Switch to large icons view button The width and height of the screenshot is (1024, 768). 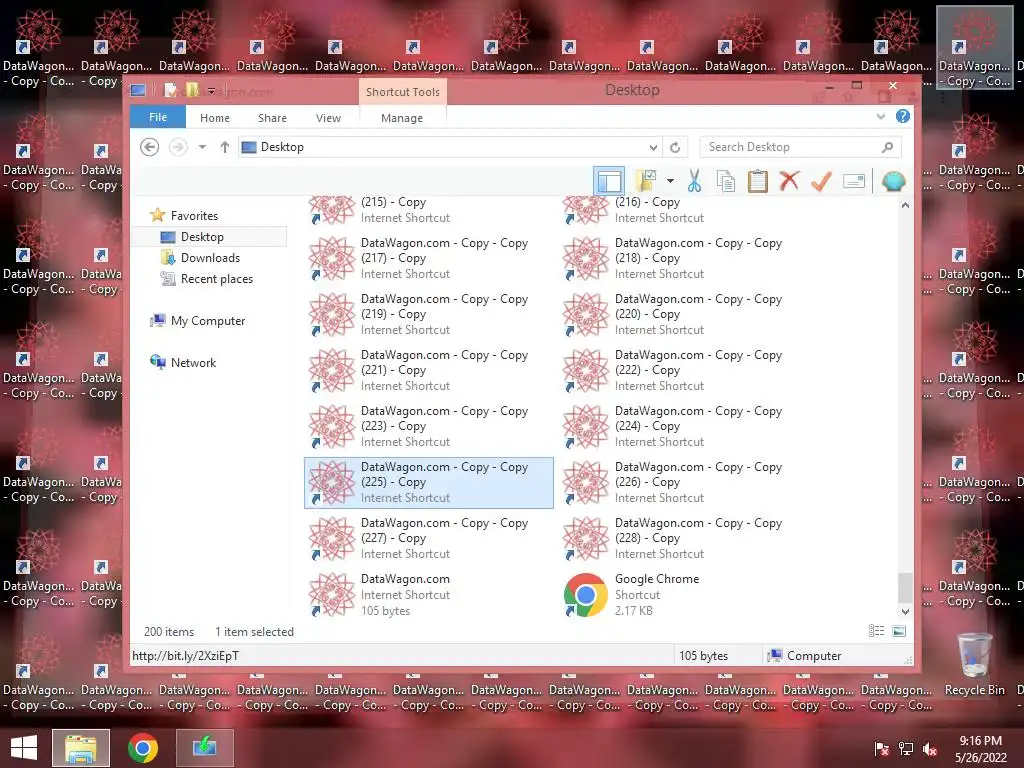pyautogui.click(x=899, y=631)
